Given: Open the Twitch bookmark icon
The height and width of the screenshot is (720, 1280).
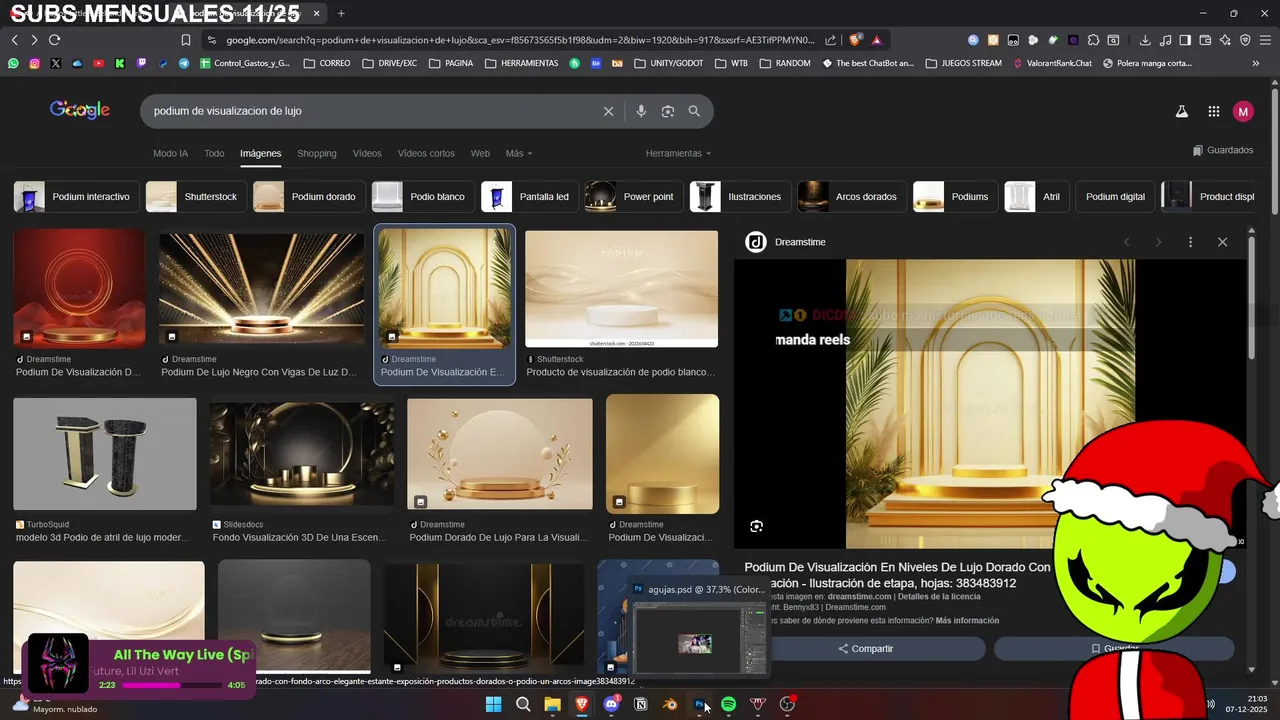Looking at the screenshot, I should coord(141,63).
